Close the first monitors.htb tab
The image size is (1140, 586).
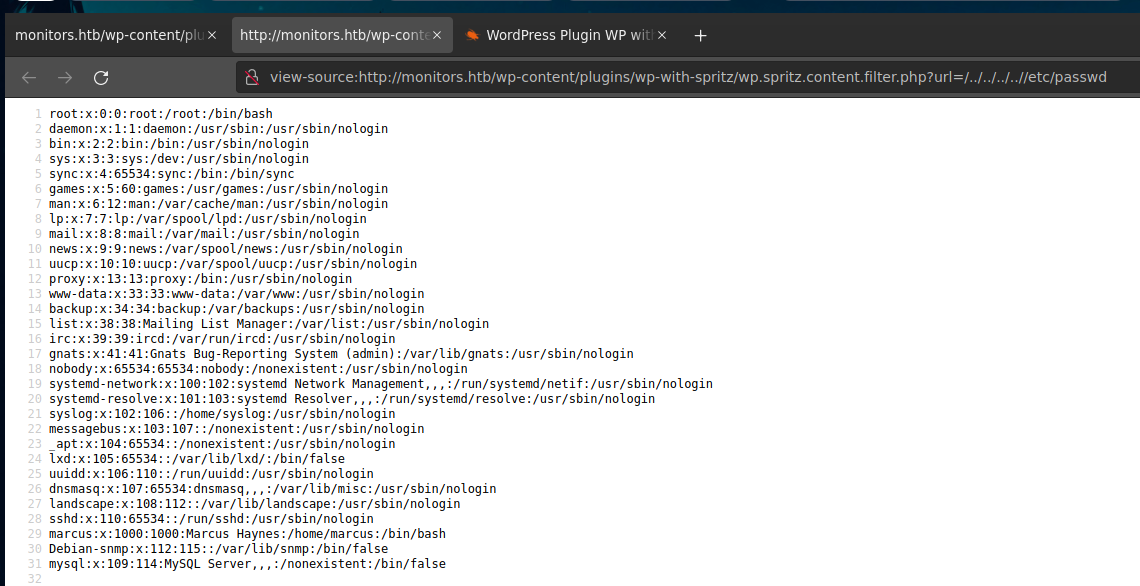(x=211, y=35)
